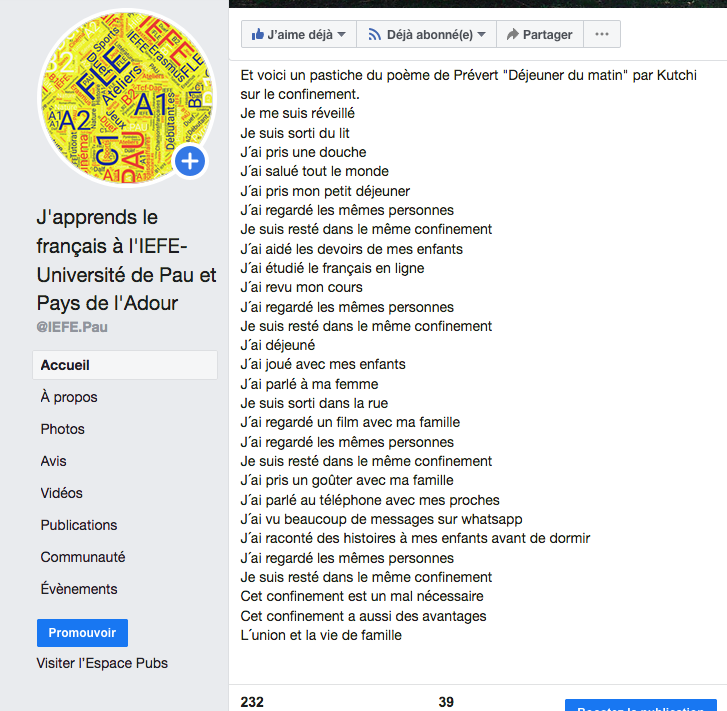Click the share arrow icon beside Partager
Viewport: 727px width, 711px height.
tap(512, 34)
